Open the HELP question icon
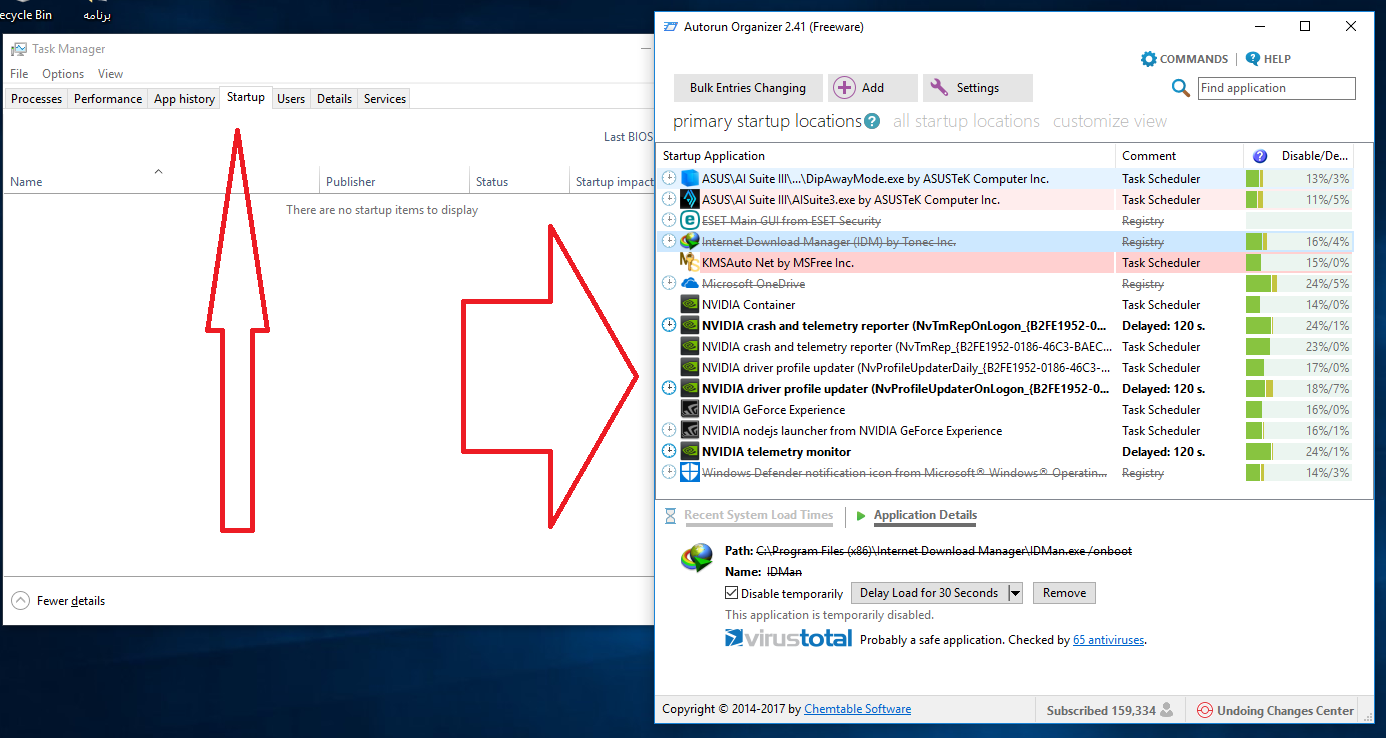The image size is (1386, 738). click(1252, 59)
